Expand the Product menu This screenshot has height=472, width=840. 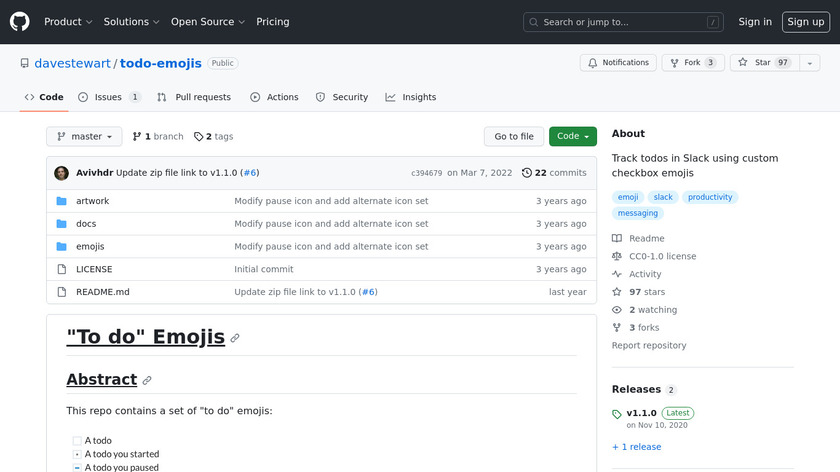pos(68,22)
